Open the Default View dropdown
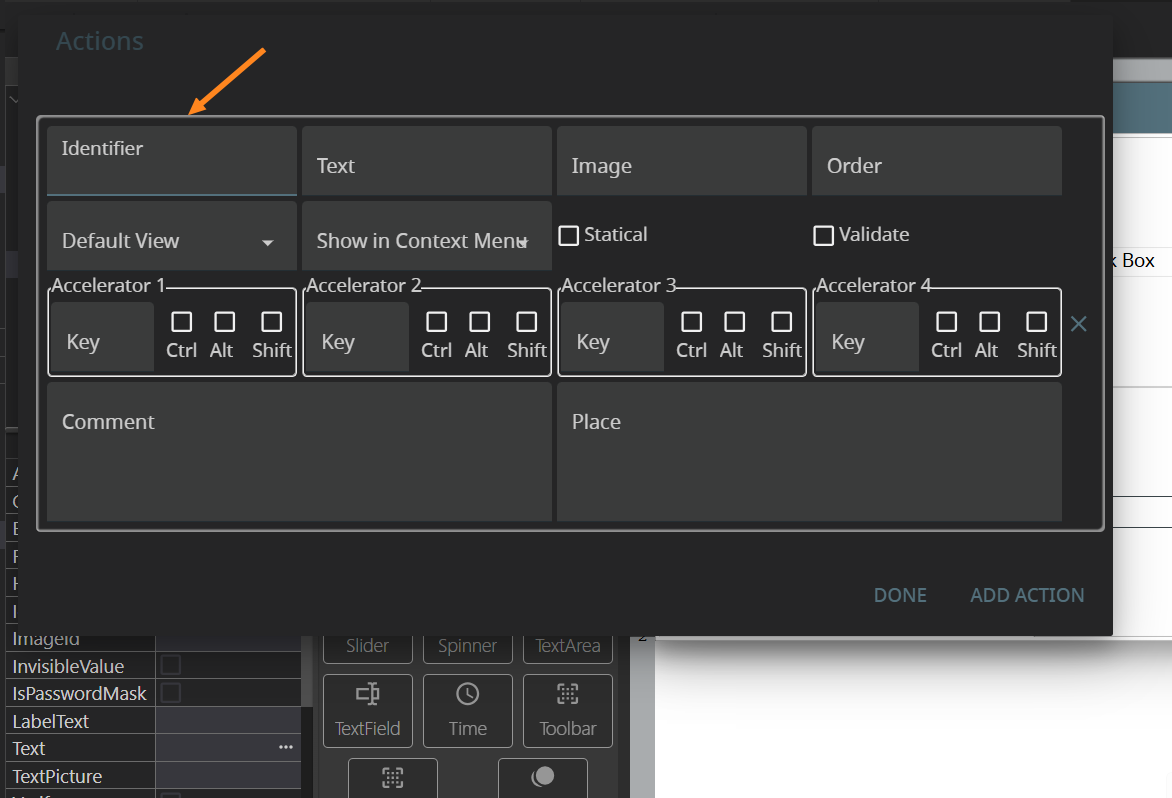The height and width of the screenshot is (798, 1172). (171, 241)
